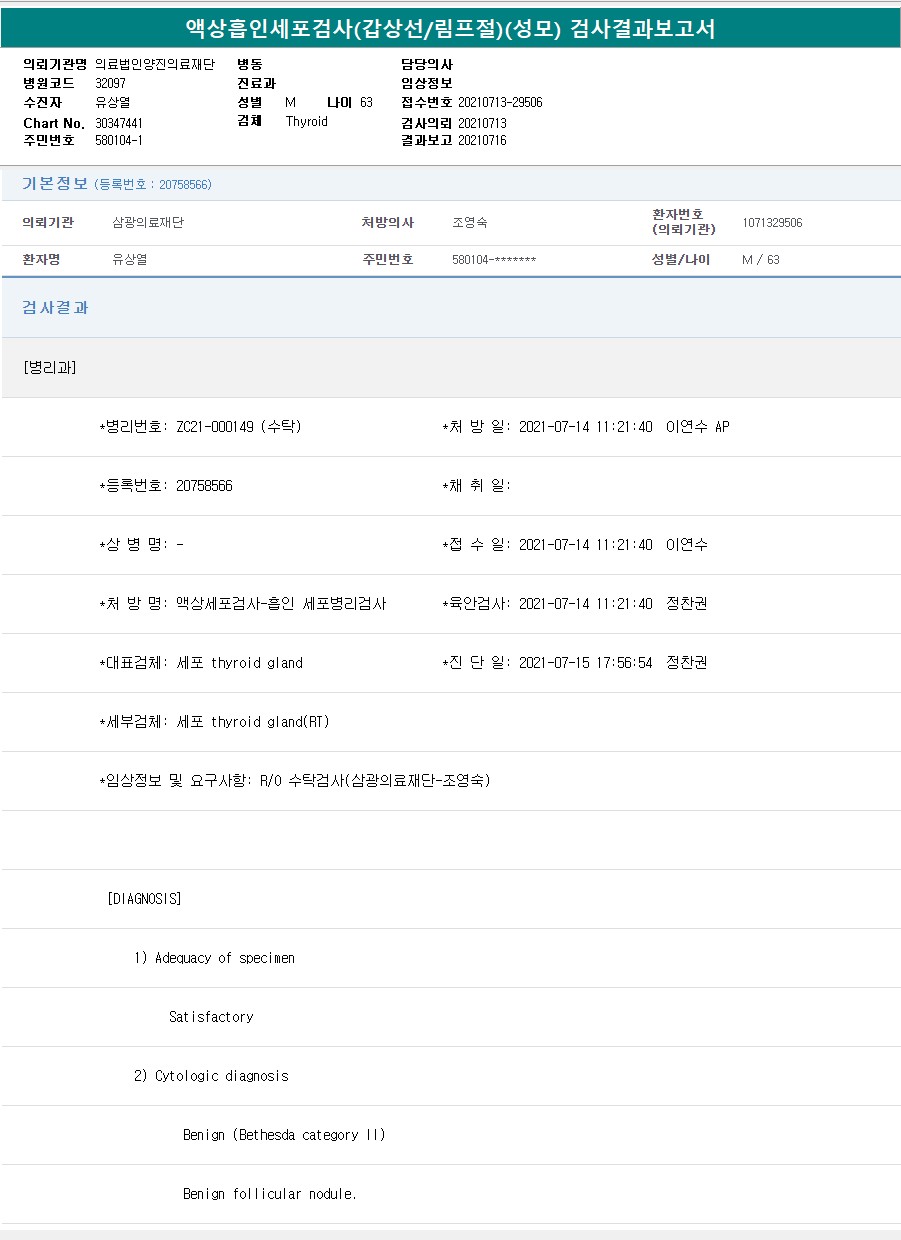Image resolution: width=901 pixels, height=1240 pixels.
Task: Click the report title header text
Action: point(450,28)
